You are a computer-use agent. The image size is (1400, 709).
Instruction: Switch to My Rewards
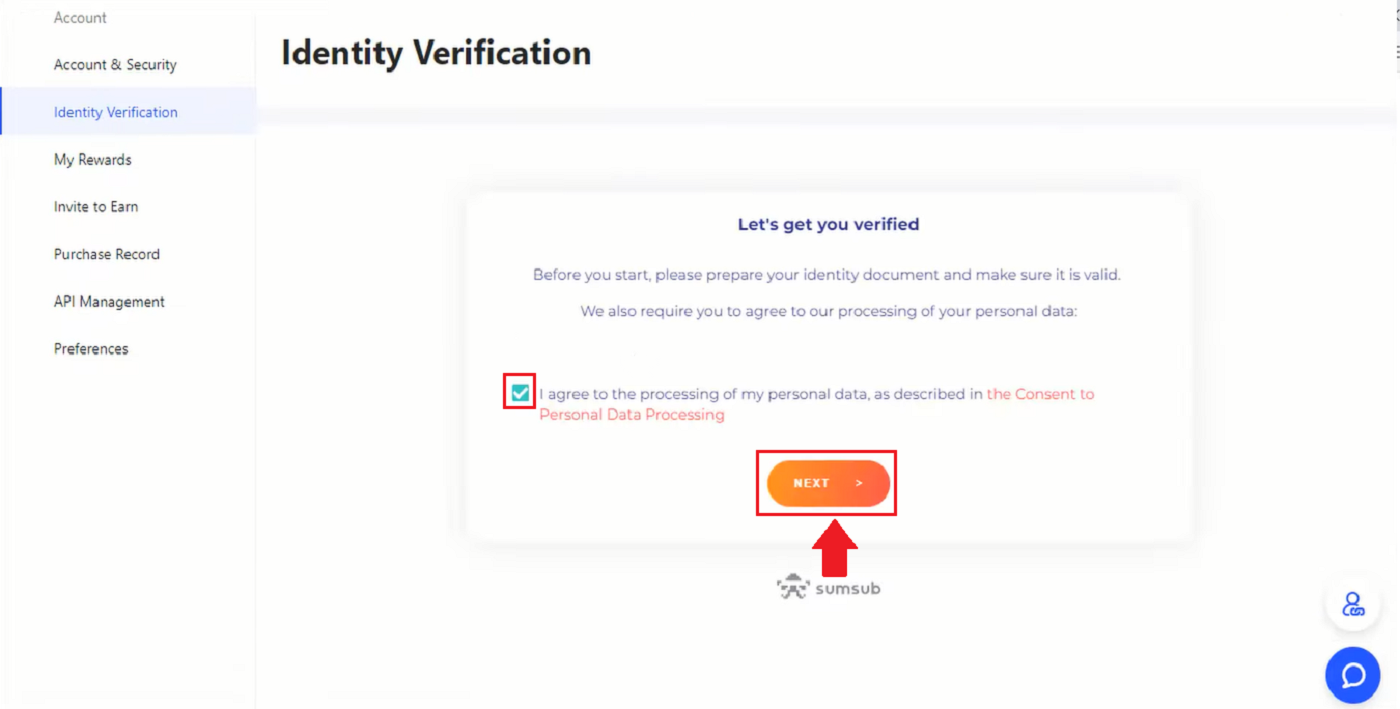pos(92,159)
